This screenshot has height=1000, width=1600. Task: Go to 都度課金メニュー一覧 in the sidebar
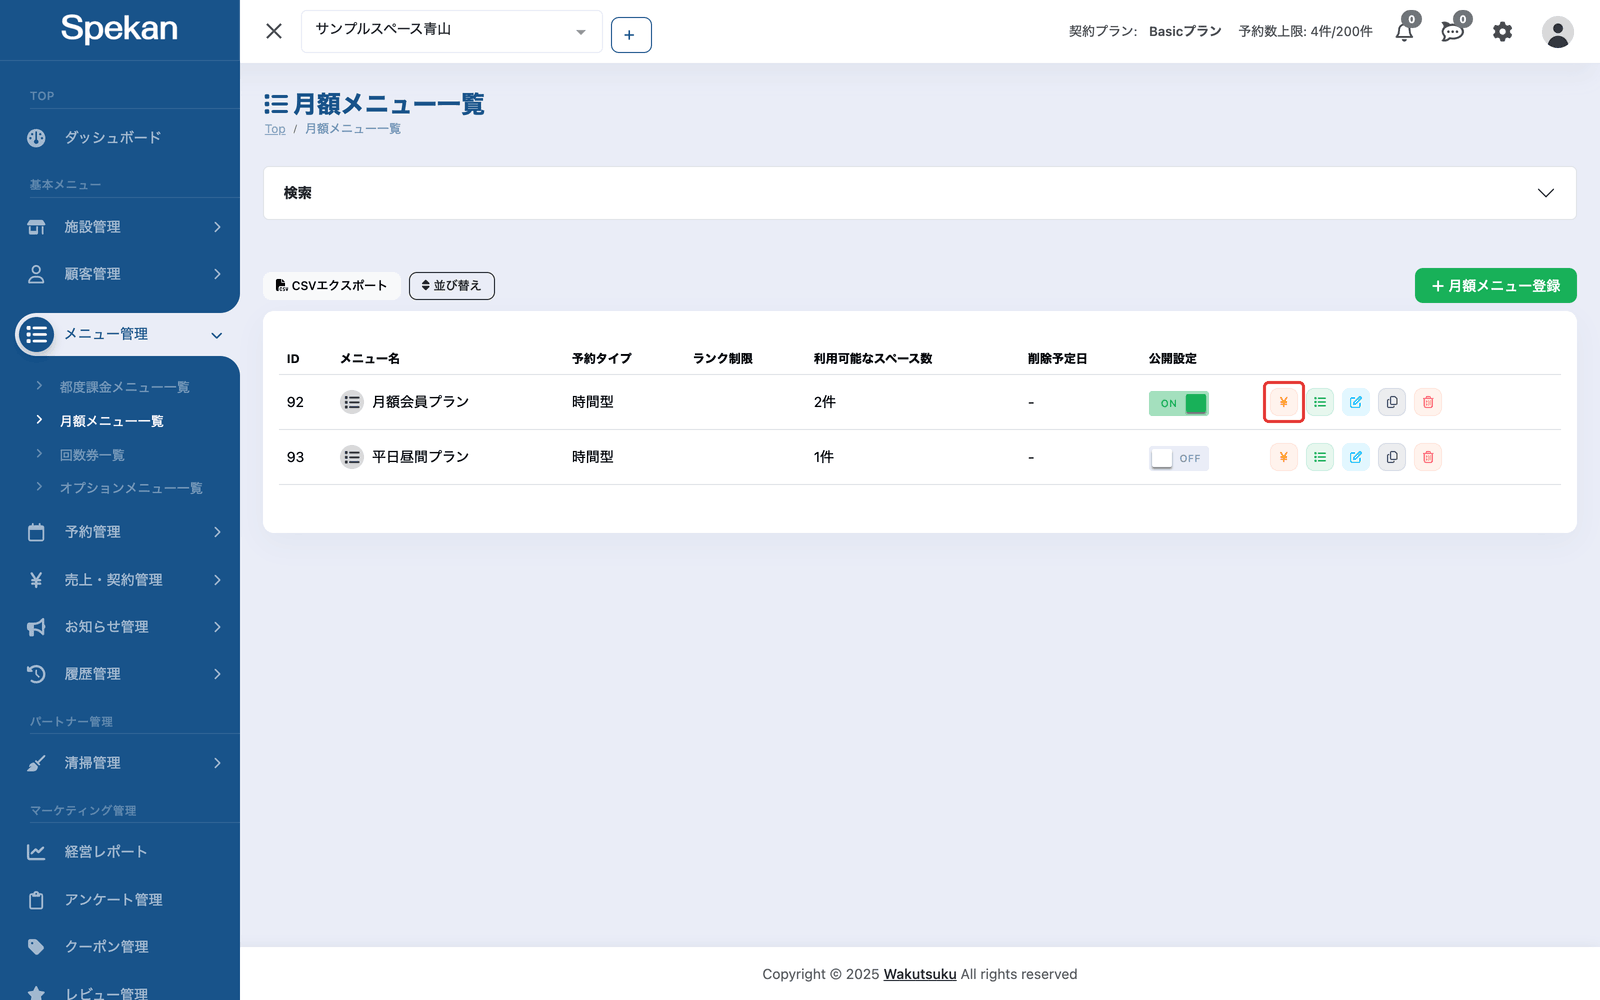pyautogui.click(x=124, y=387)
